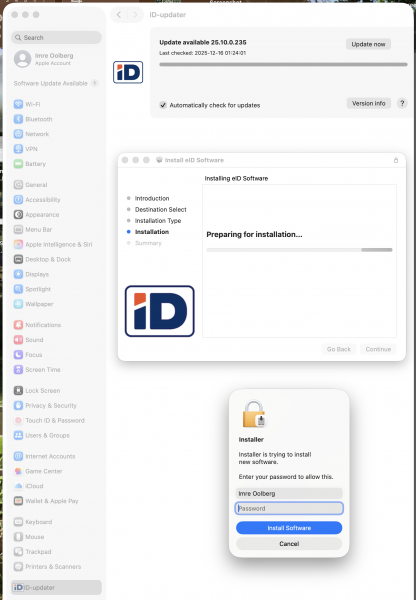Select the Accessibility icon
Viewport: 416px width, 600px height.
18,200
